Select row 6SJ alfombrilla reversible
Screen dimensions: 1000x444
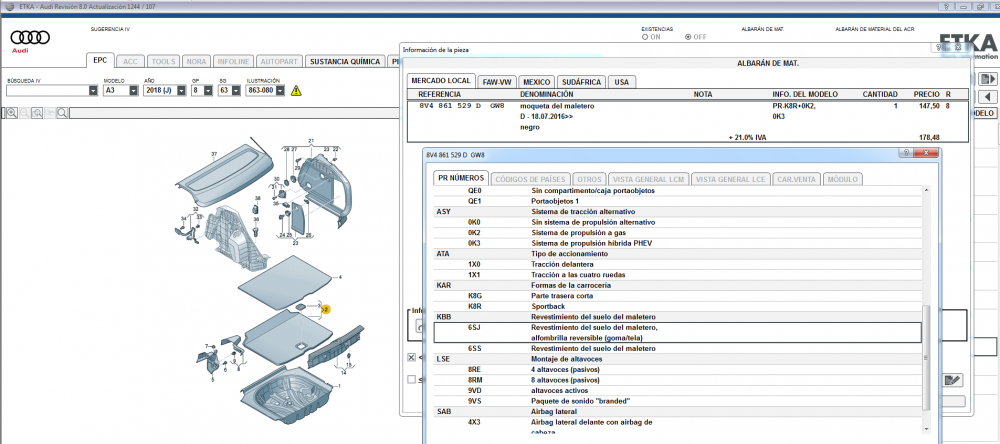[677, 332]
